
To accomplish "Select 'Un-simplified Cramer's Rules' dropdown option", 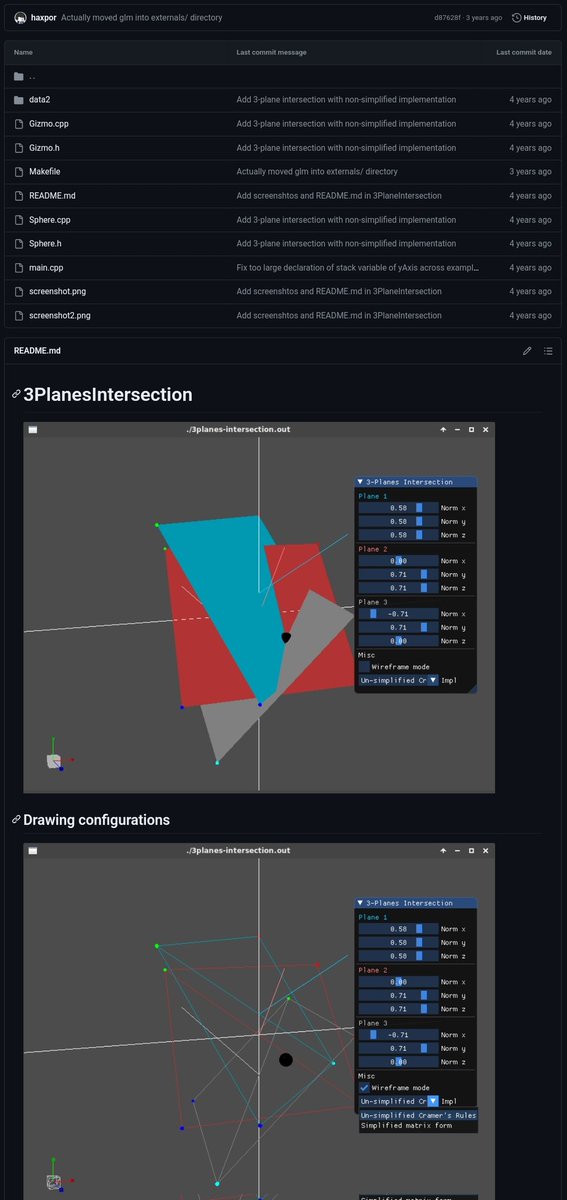I will pos(418,1115).
